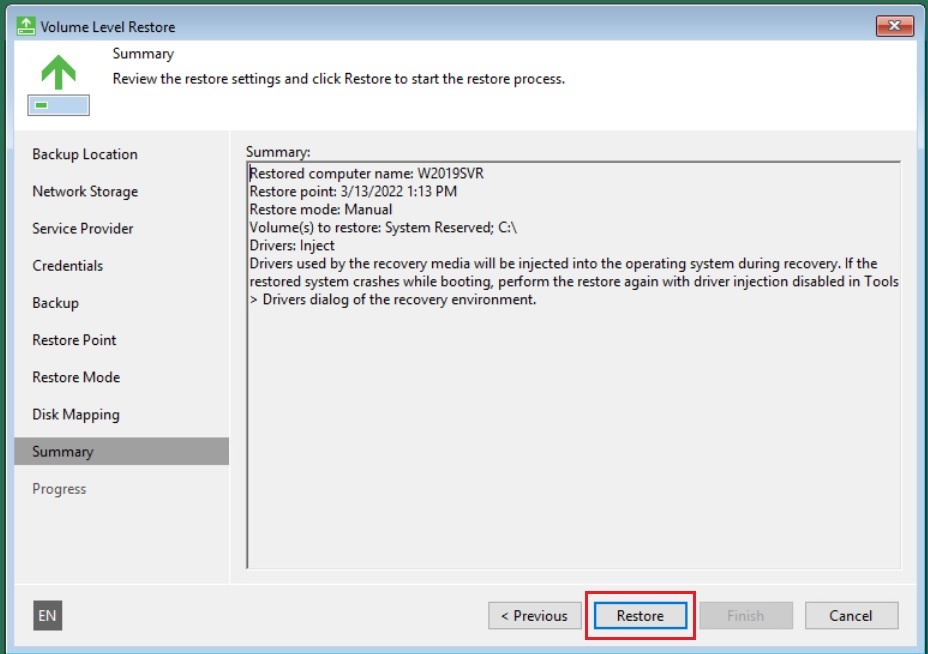Cancel the restore wizard

pos(851,616)
